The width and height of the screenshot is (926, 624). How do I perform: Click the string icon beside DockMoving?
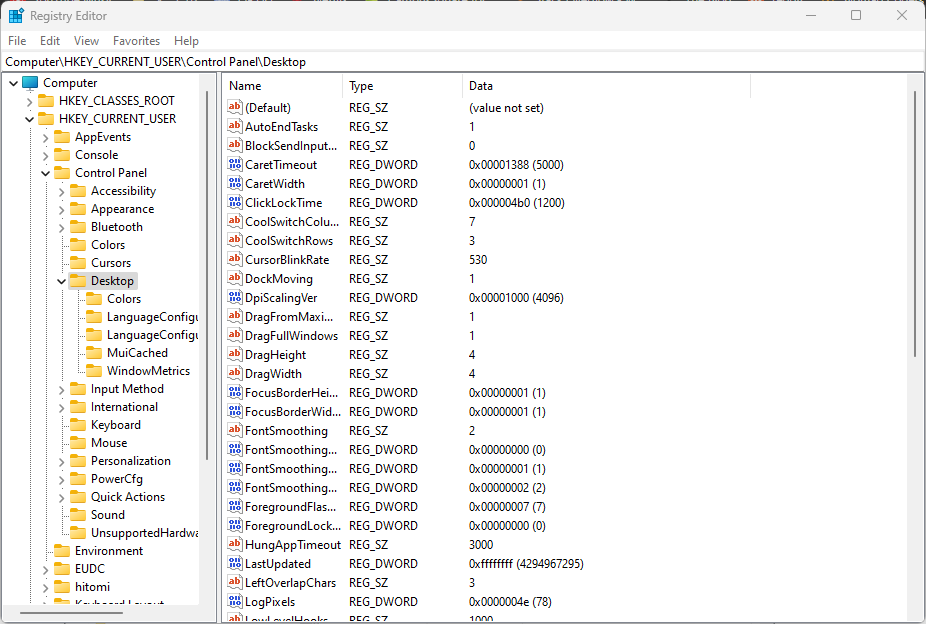click(234, 278)
